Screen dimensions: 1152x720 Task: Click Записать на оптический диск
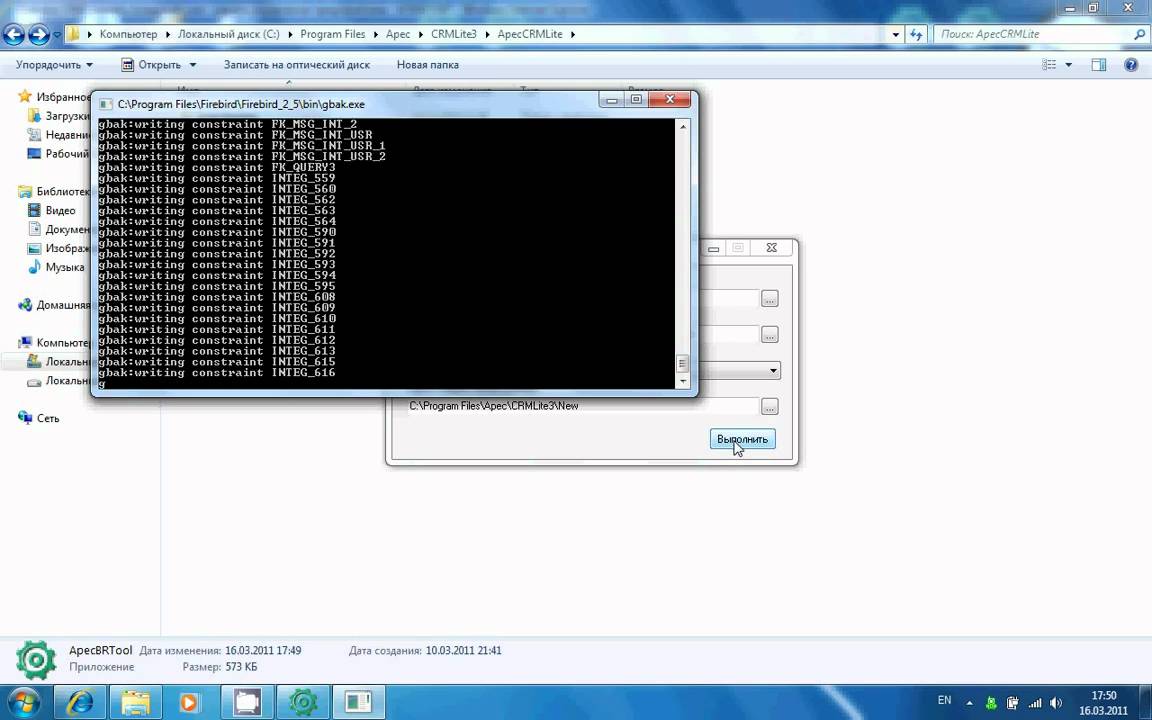(x=297, y=65)
